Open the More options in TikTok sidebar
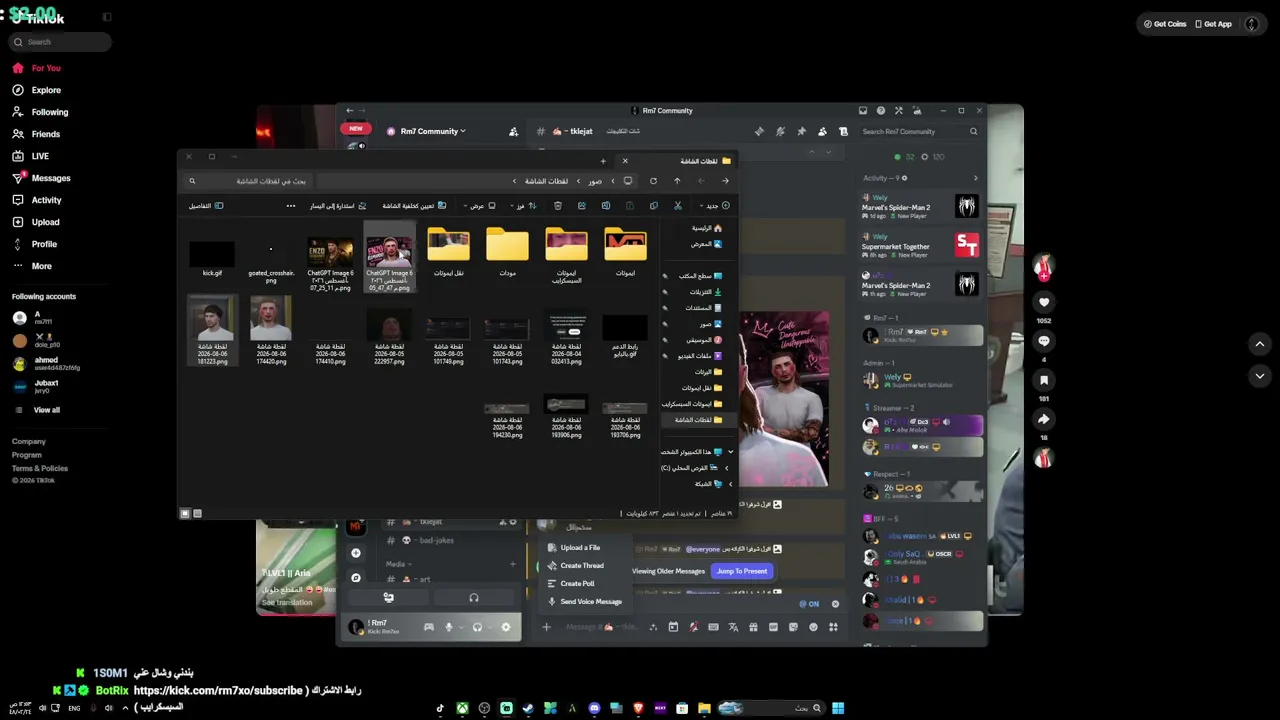 pos(32,266)
